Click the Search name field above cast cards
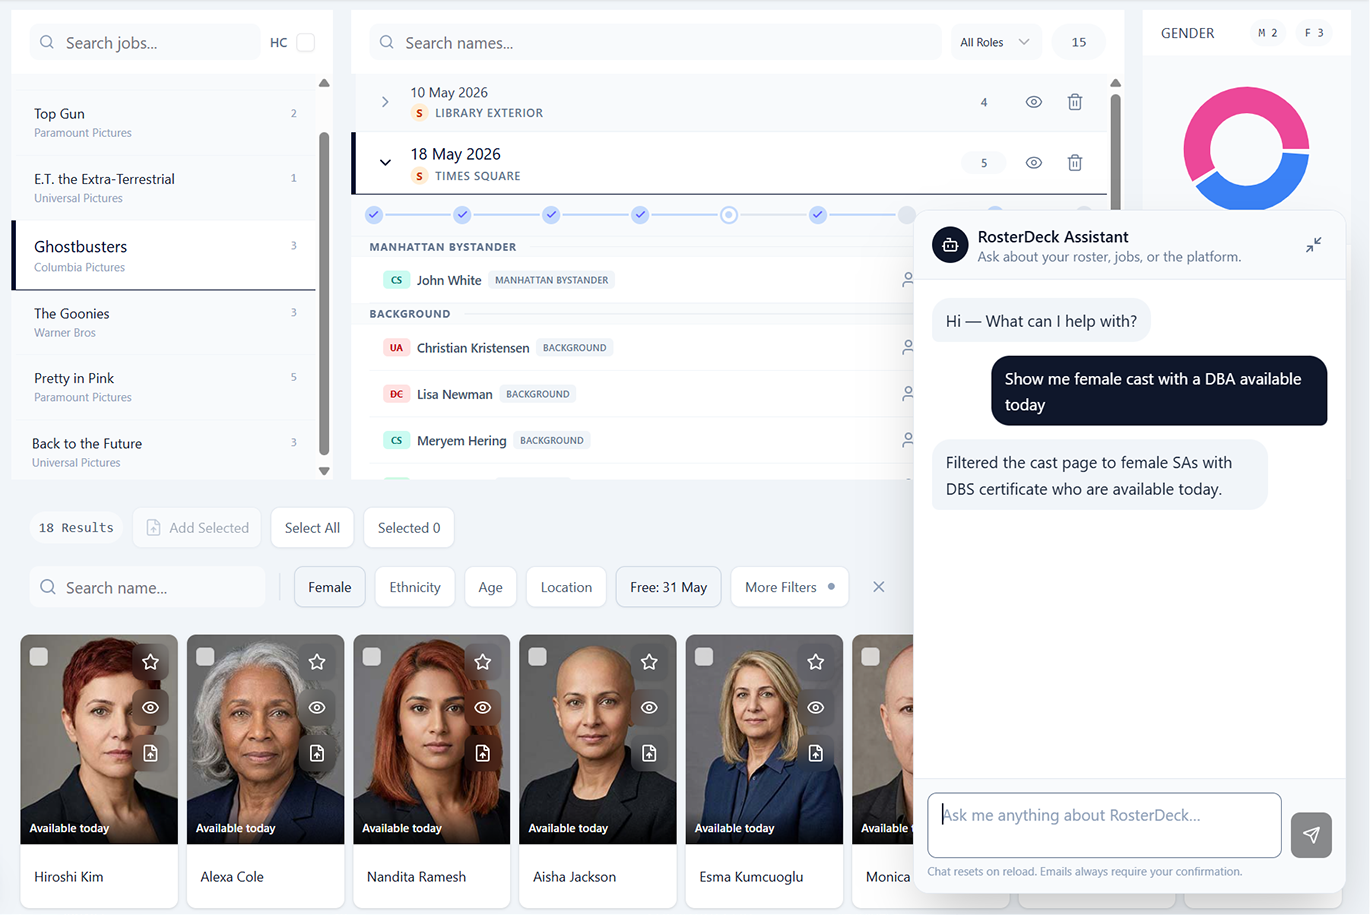 [x=147, y=587]
